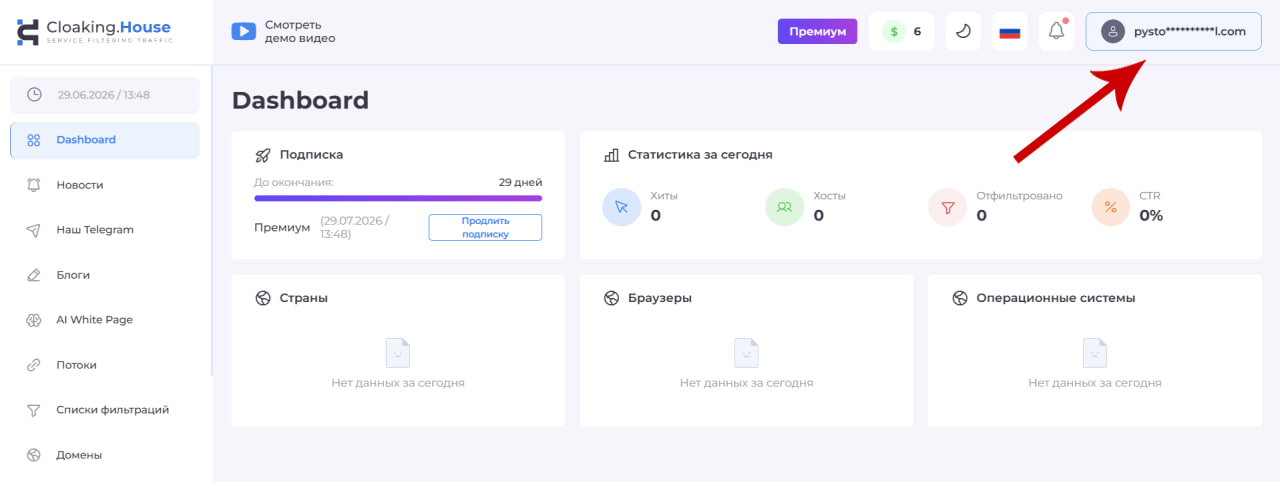Screen dimensions: 1280x482
Task: Click the date and time 29.06.2026 / 13:48
Action: (104, 95)
